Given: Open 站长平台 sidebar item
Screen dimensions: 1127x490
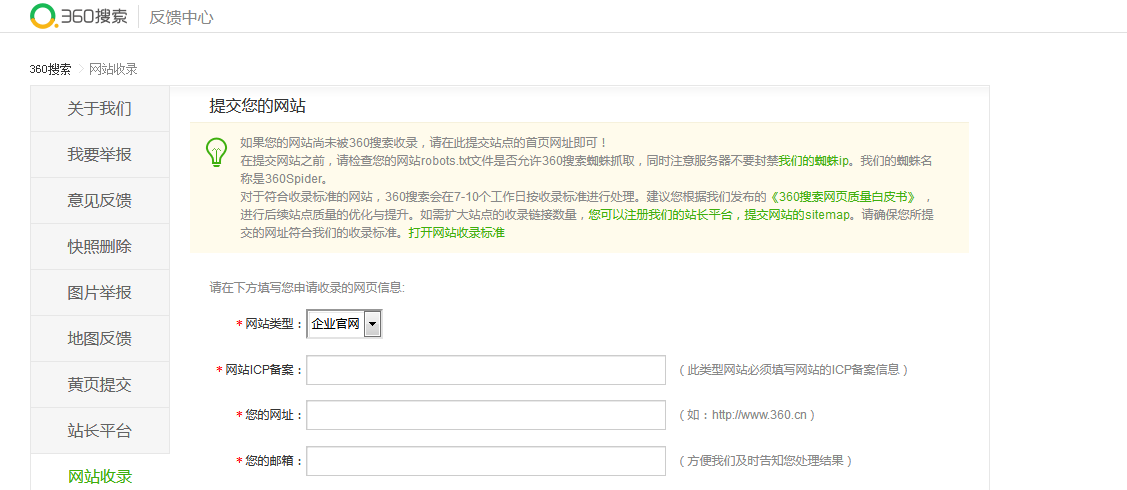Looking at the screenshot, I should pos(100,431).
